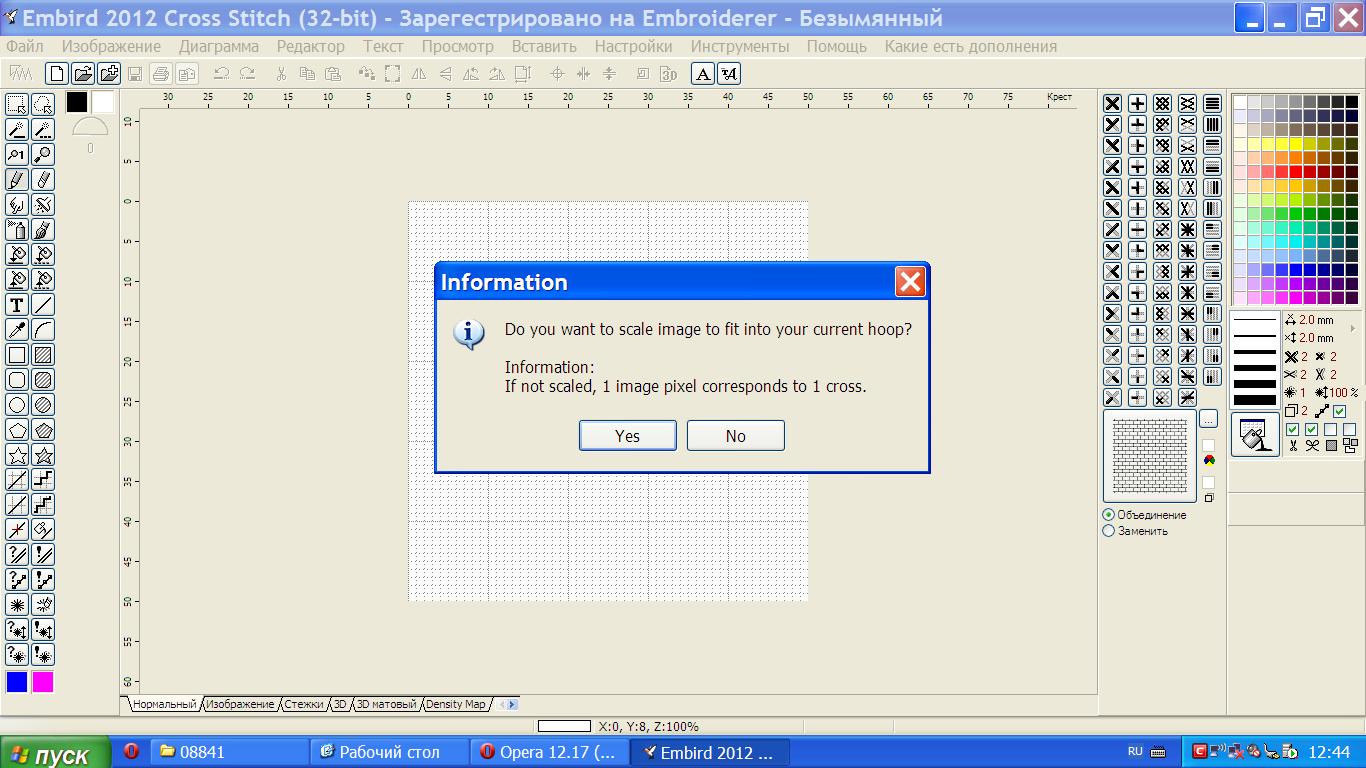This screenshot has width=1366, height=768.
Task: Click the large paint bucket fill button
Action: point(1255,435)
